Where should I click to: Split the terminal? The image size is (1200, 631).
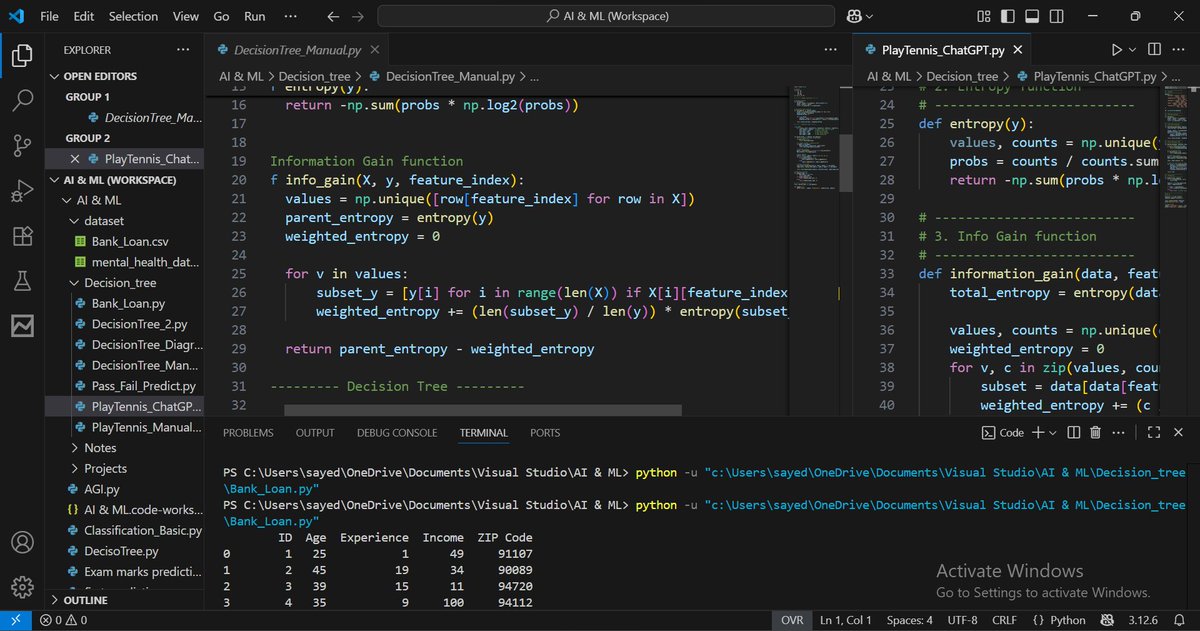tap(1073, 432)
